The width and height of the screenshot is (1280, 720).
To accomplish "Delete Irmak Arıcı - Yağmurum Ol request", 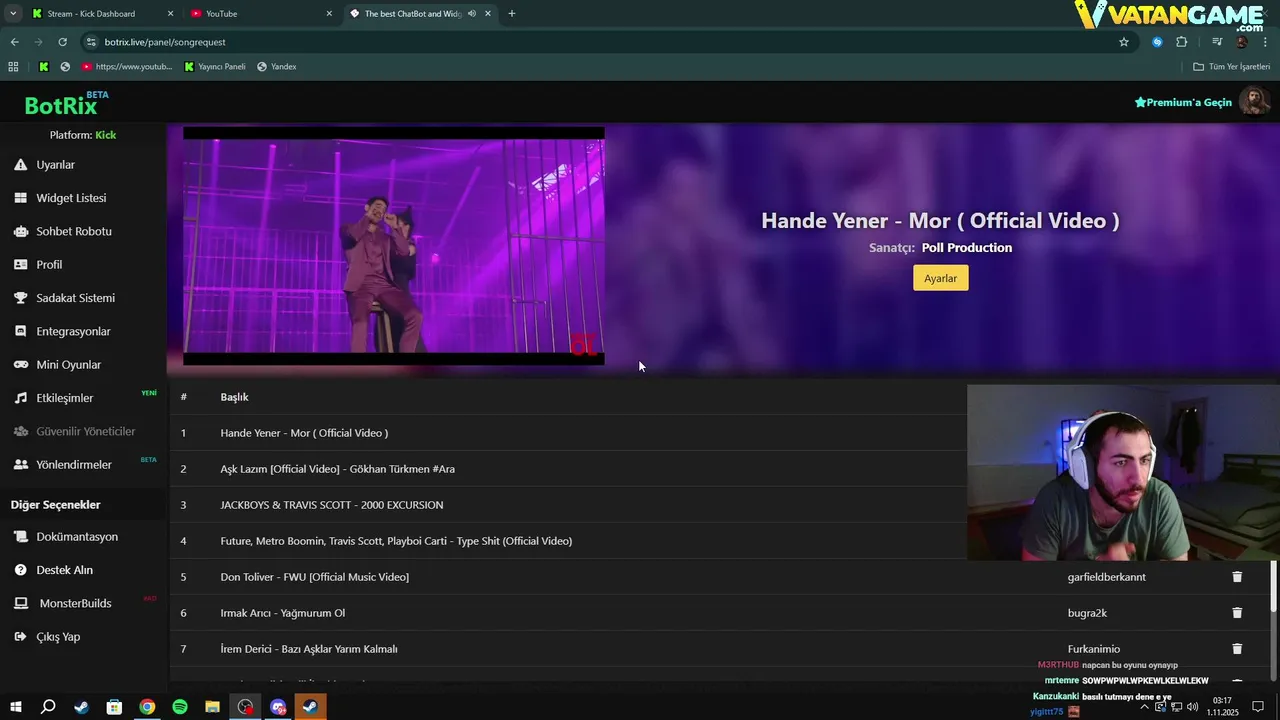I will tap(1237, 613).
